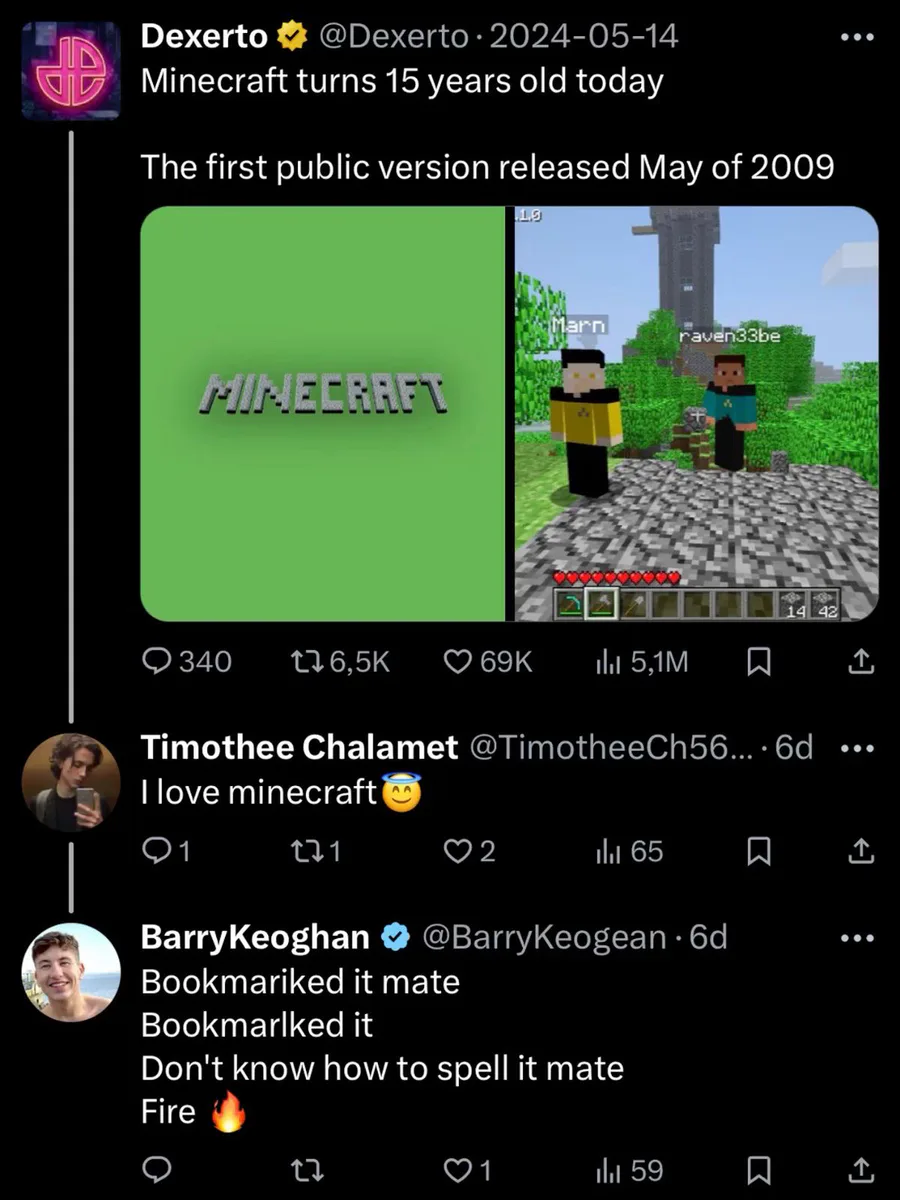Screen dimensions: 900x1200
Task: Visit the Timothee Chalamet profile name link
Action: pos(299,747)
